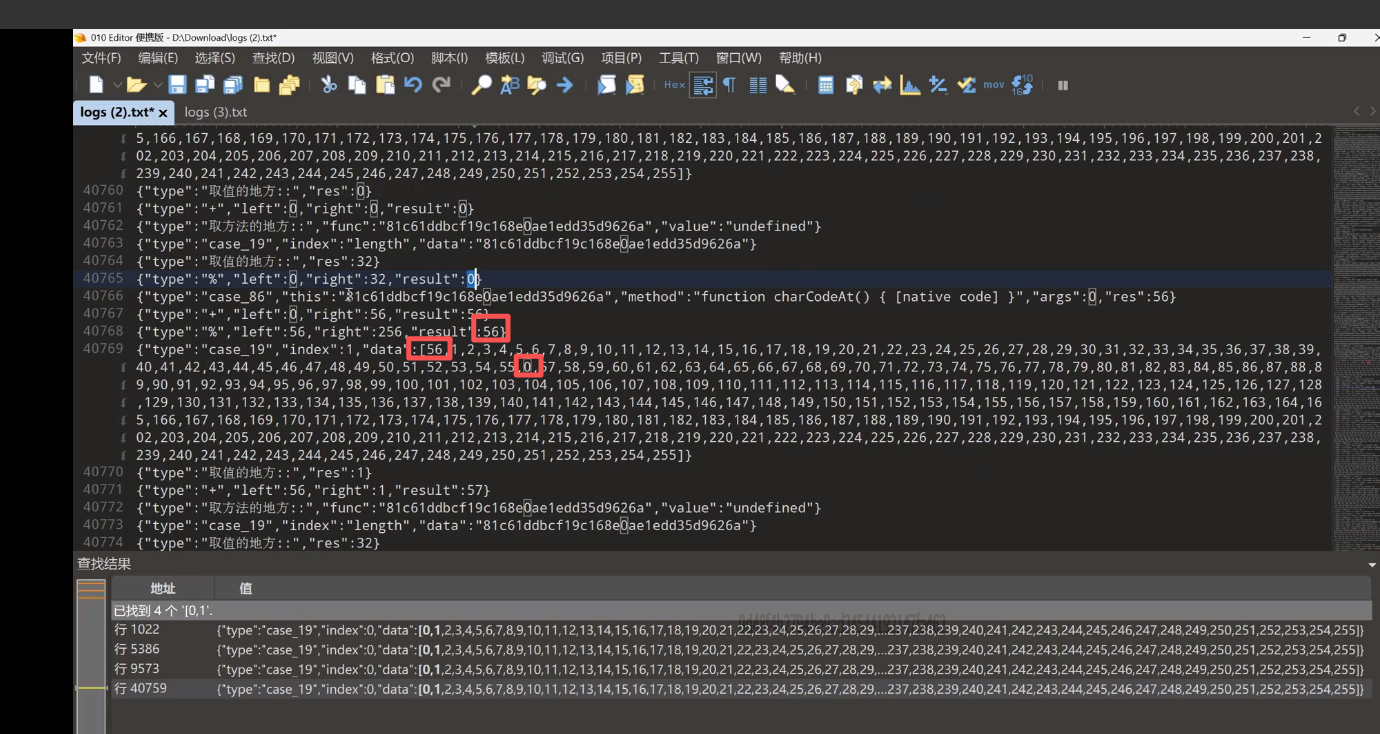Click the Copy icon
The width and height of the screenshot is (1380, 734).
click(356, 85)
